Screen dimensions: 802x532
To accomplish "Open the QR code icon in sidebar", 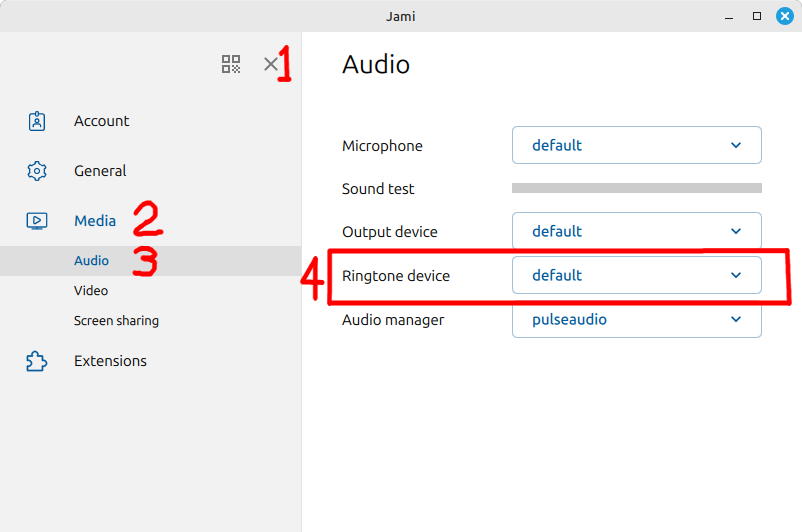I will pos(231,64).
